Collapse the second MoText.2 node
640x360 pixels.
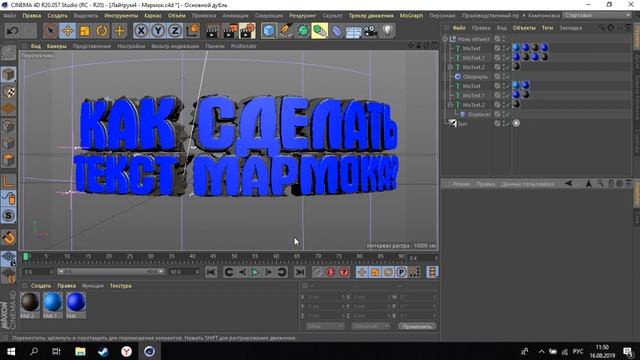pyautogui.click(x=451, y=105)
